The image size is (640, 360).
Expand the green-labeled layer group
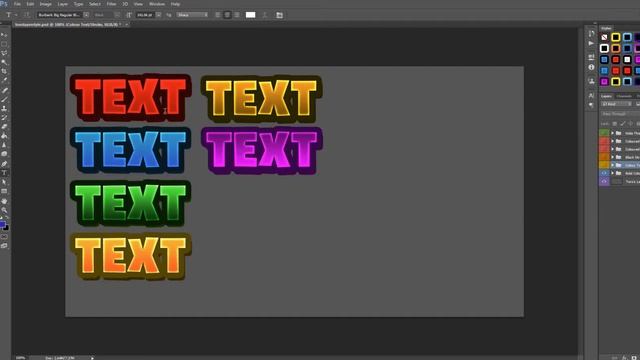pyautogui.click(x=612, y=133)
